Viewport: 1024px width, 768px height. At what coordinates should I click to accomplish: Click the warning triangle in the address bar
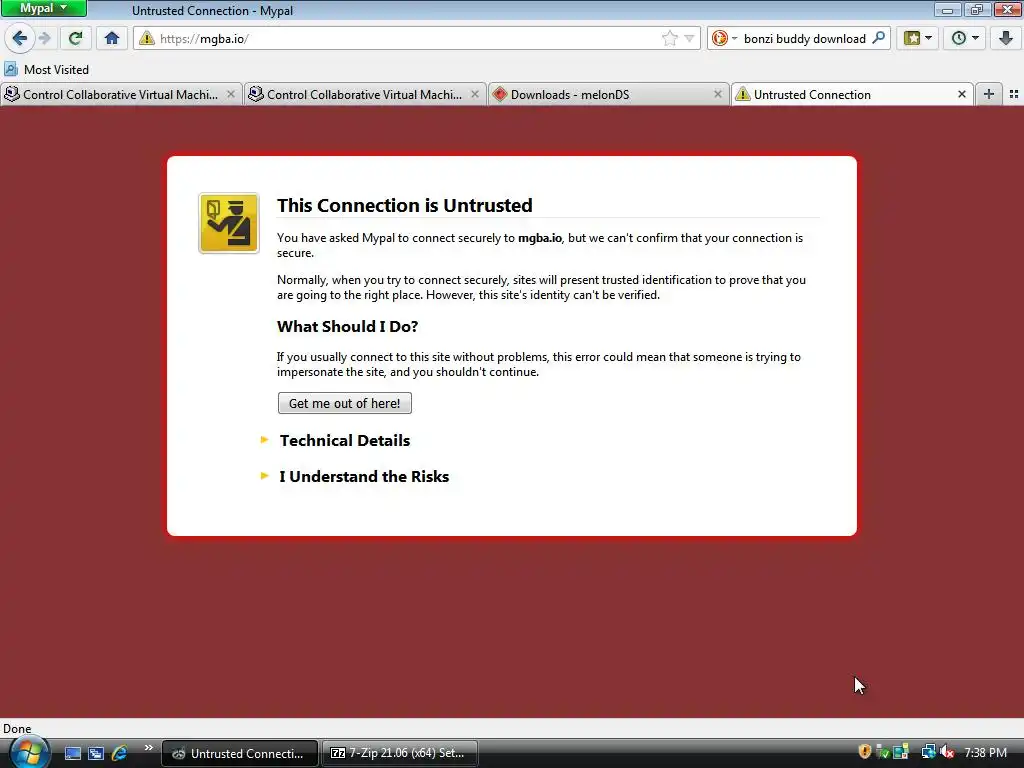(x=147, y=39)
